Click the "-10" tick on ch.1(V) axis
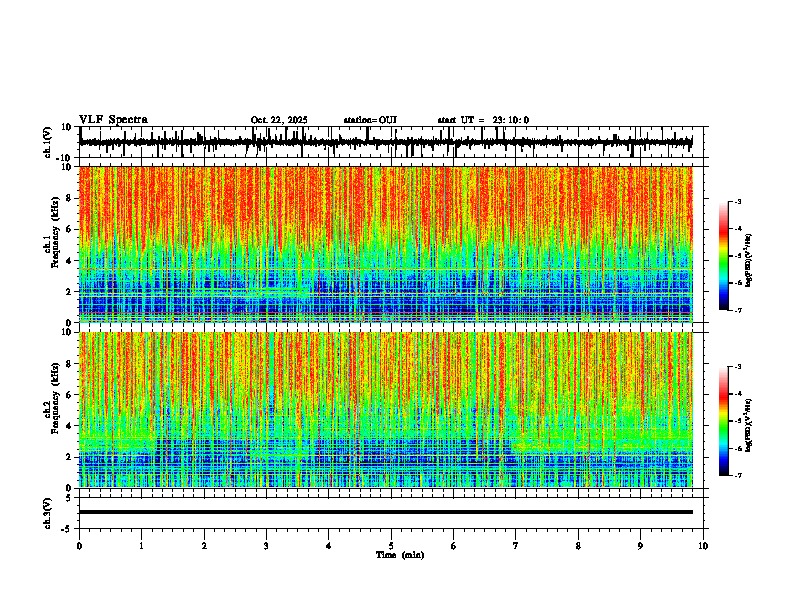Screen dimensions: 792x612 [64, 158]
